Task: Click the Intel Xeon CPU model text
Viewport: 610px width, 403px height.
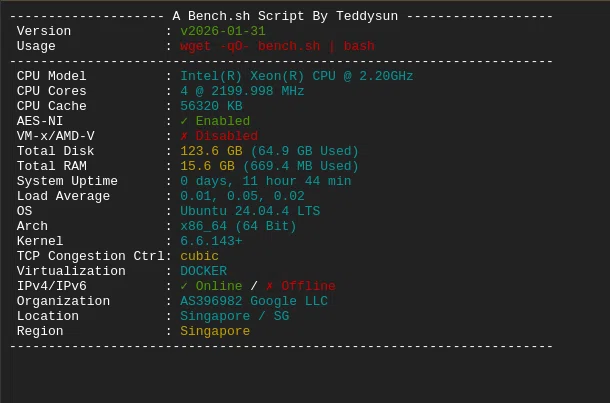Action: 296,76
